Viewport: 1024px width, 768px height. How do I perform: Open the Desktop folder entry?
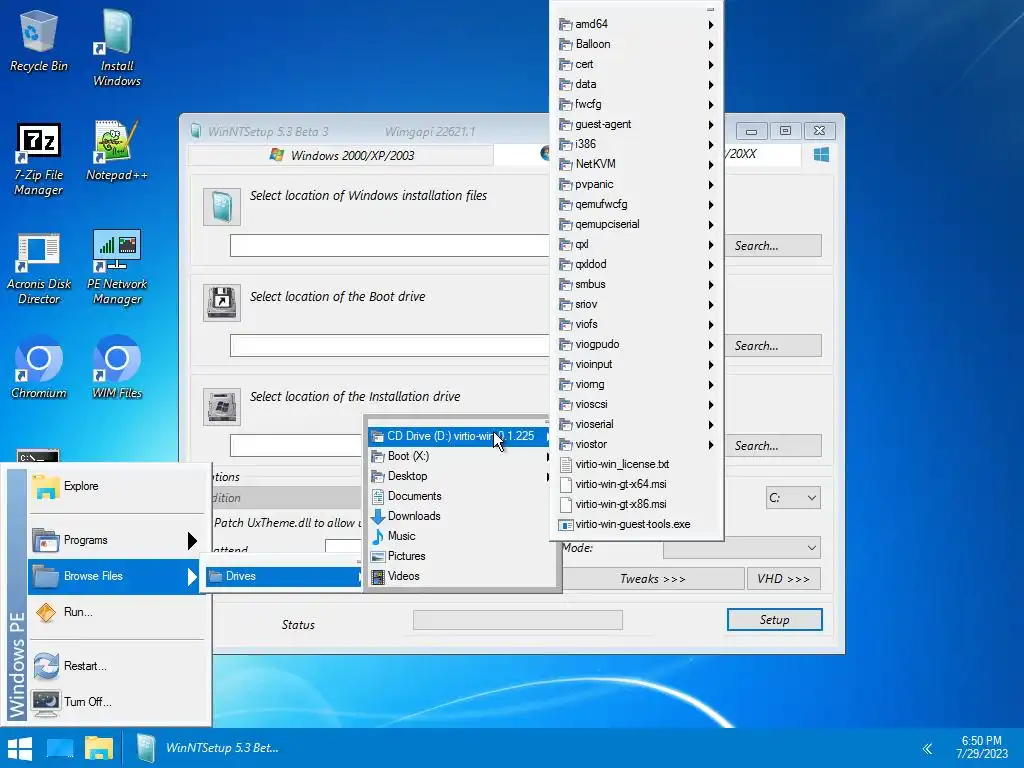[x=460, y=476]
